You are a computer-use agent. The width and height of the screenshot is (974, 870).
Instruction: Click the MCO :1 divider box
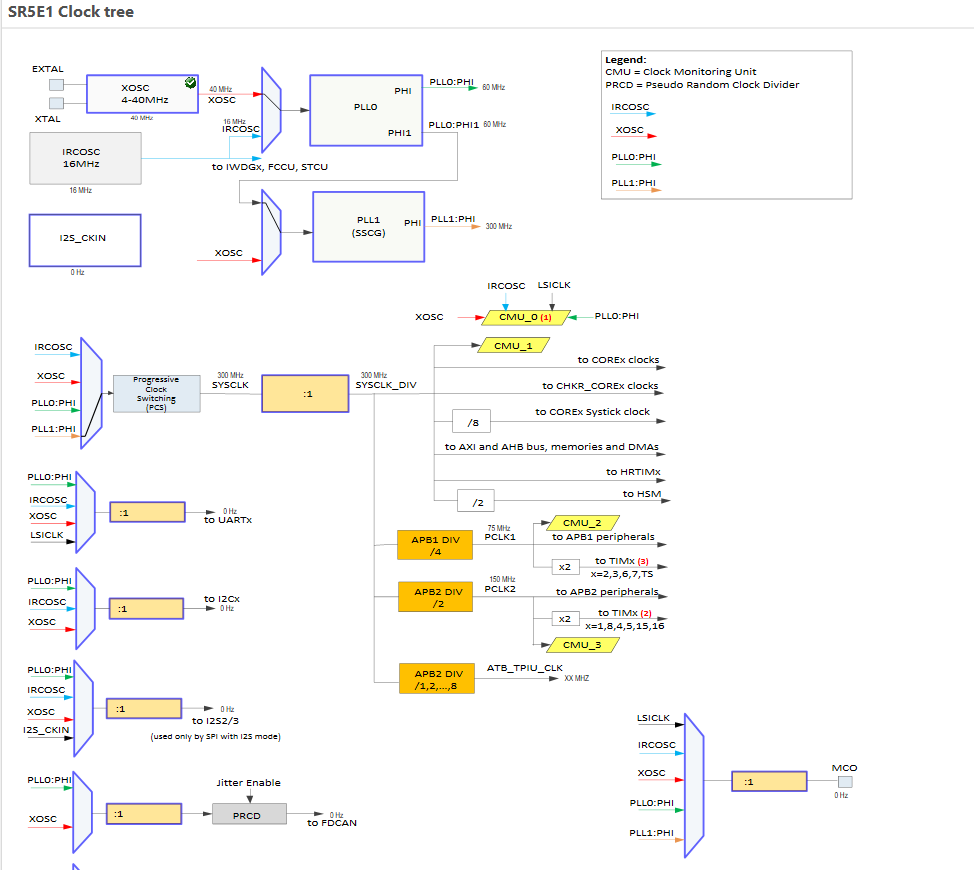coord(769,781)
